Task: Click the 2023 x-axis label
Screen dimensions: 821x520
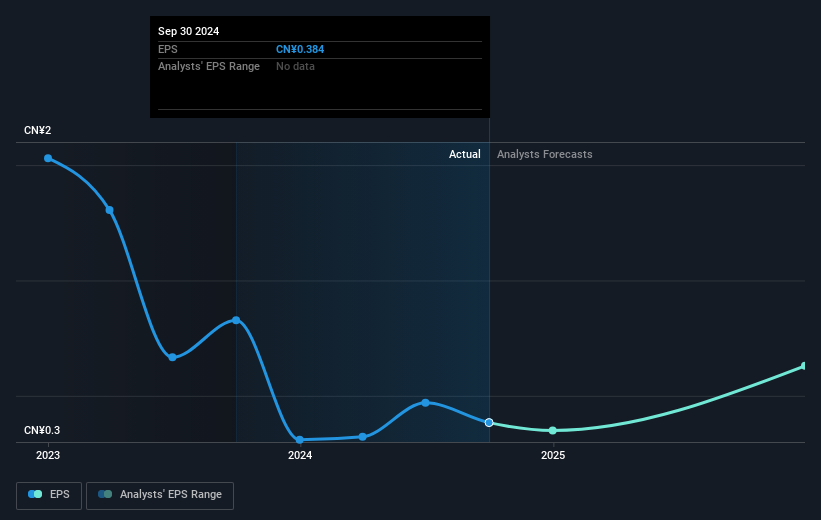Action: (x=48, y=456)
